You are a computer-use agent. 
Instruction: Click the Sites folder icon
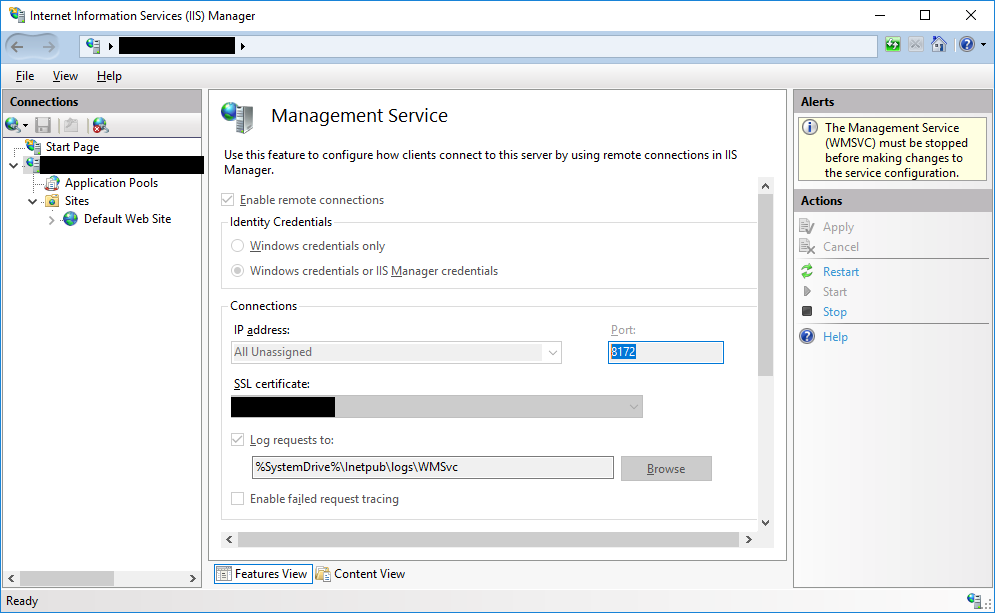[52, 201]
